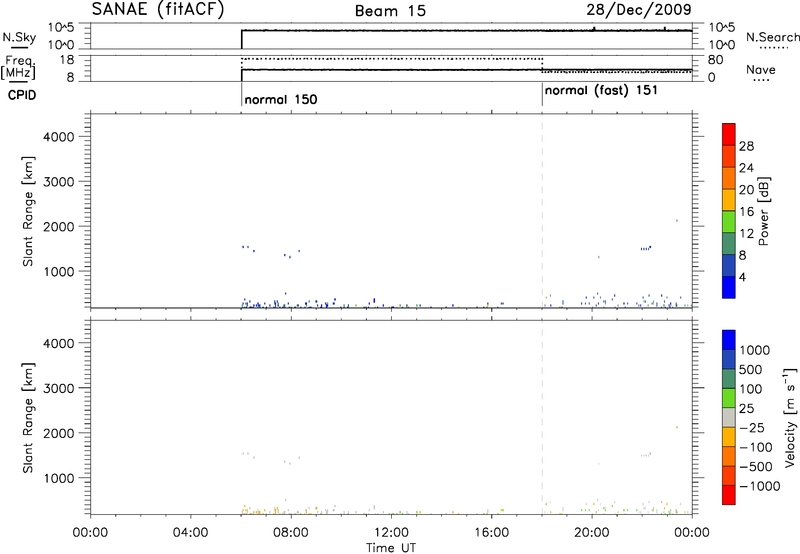Click the blue echo cluster near 22:00 at 1500 km
Screen dimensions: 800x554
click(x=645, y=248)
